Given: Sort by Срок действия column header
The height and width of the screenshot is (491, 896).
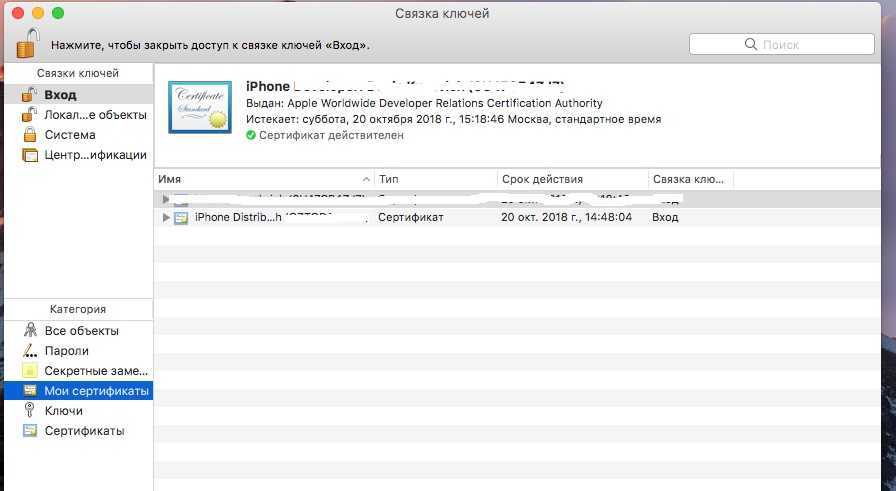Looking at the screenshot, I should 572,179.
